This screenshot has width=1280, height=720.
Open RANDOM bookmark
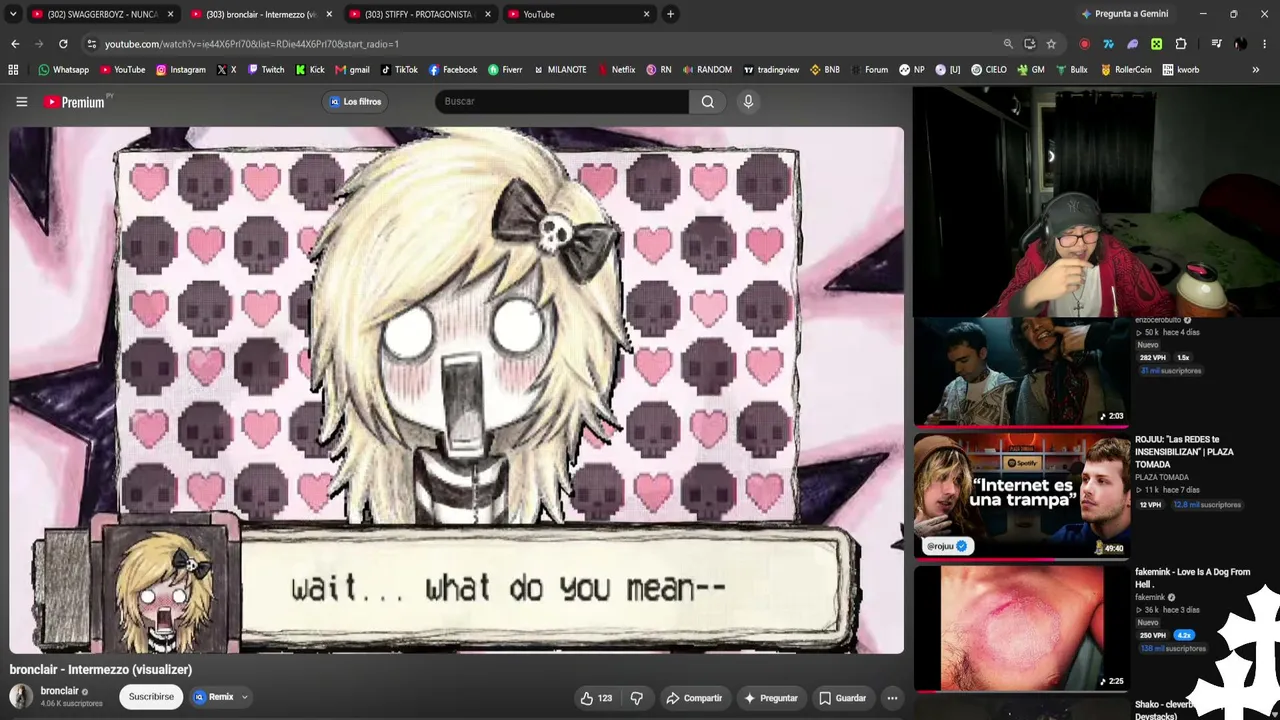click(707, 70)
